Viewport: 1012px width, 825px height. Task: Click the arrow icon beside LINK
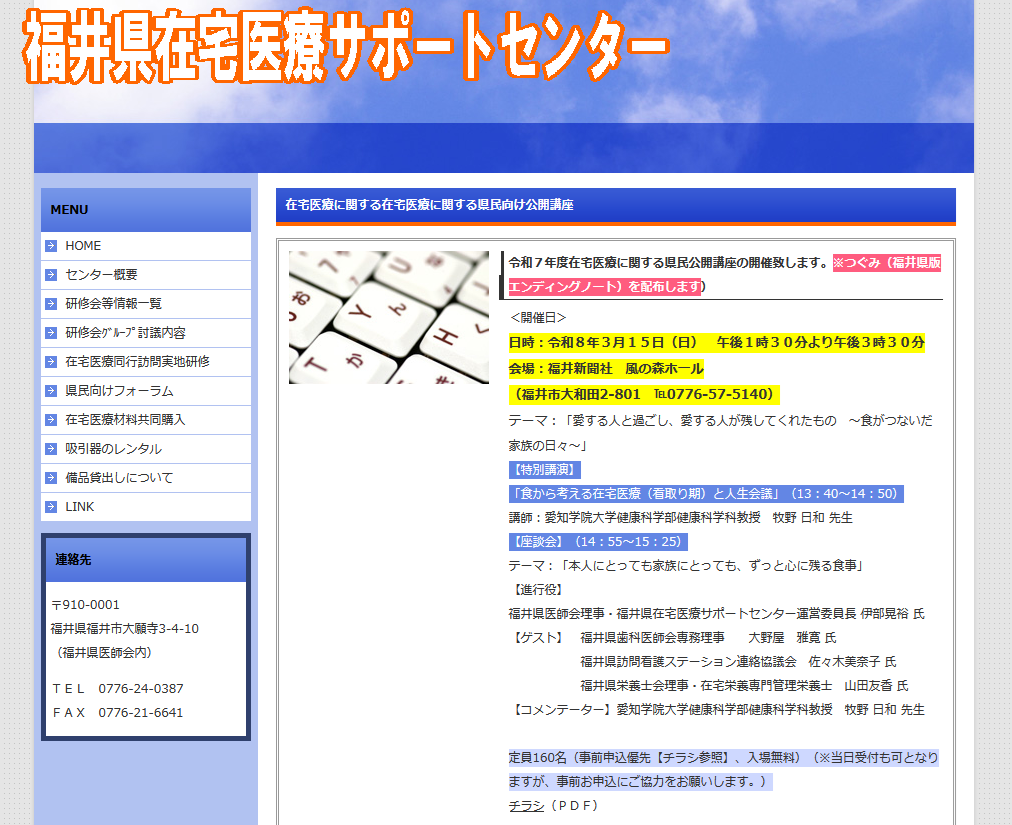[x=51, y=507]
